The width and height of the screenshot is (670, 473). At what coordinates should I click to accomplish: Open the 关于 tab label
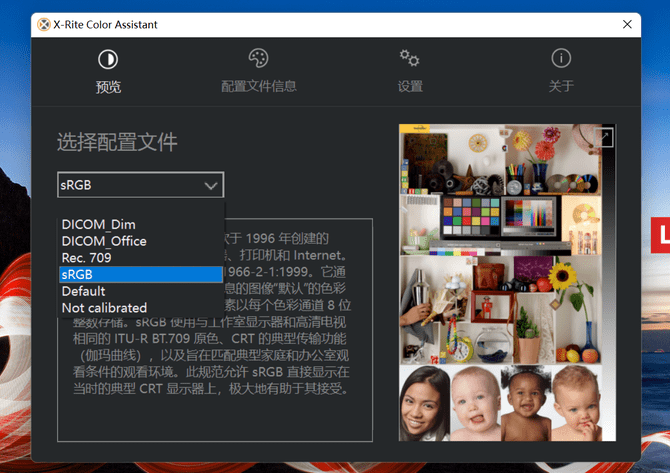click(x=561, y=86)
